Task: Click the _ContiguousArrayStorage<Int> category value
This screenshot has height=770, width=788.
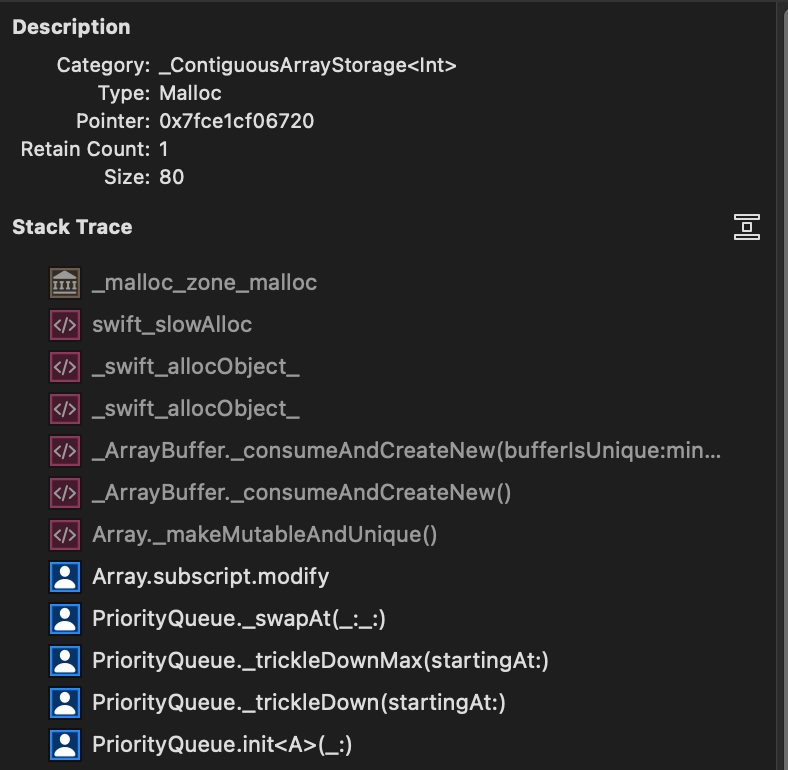Action: [308, 65]
